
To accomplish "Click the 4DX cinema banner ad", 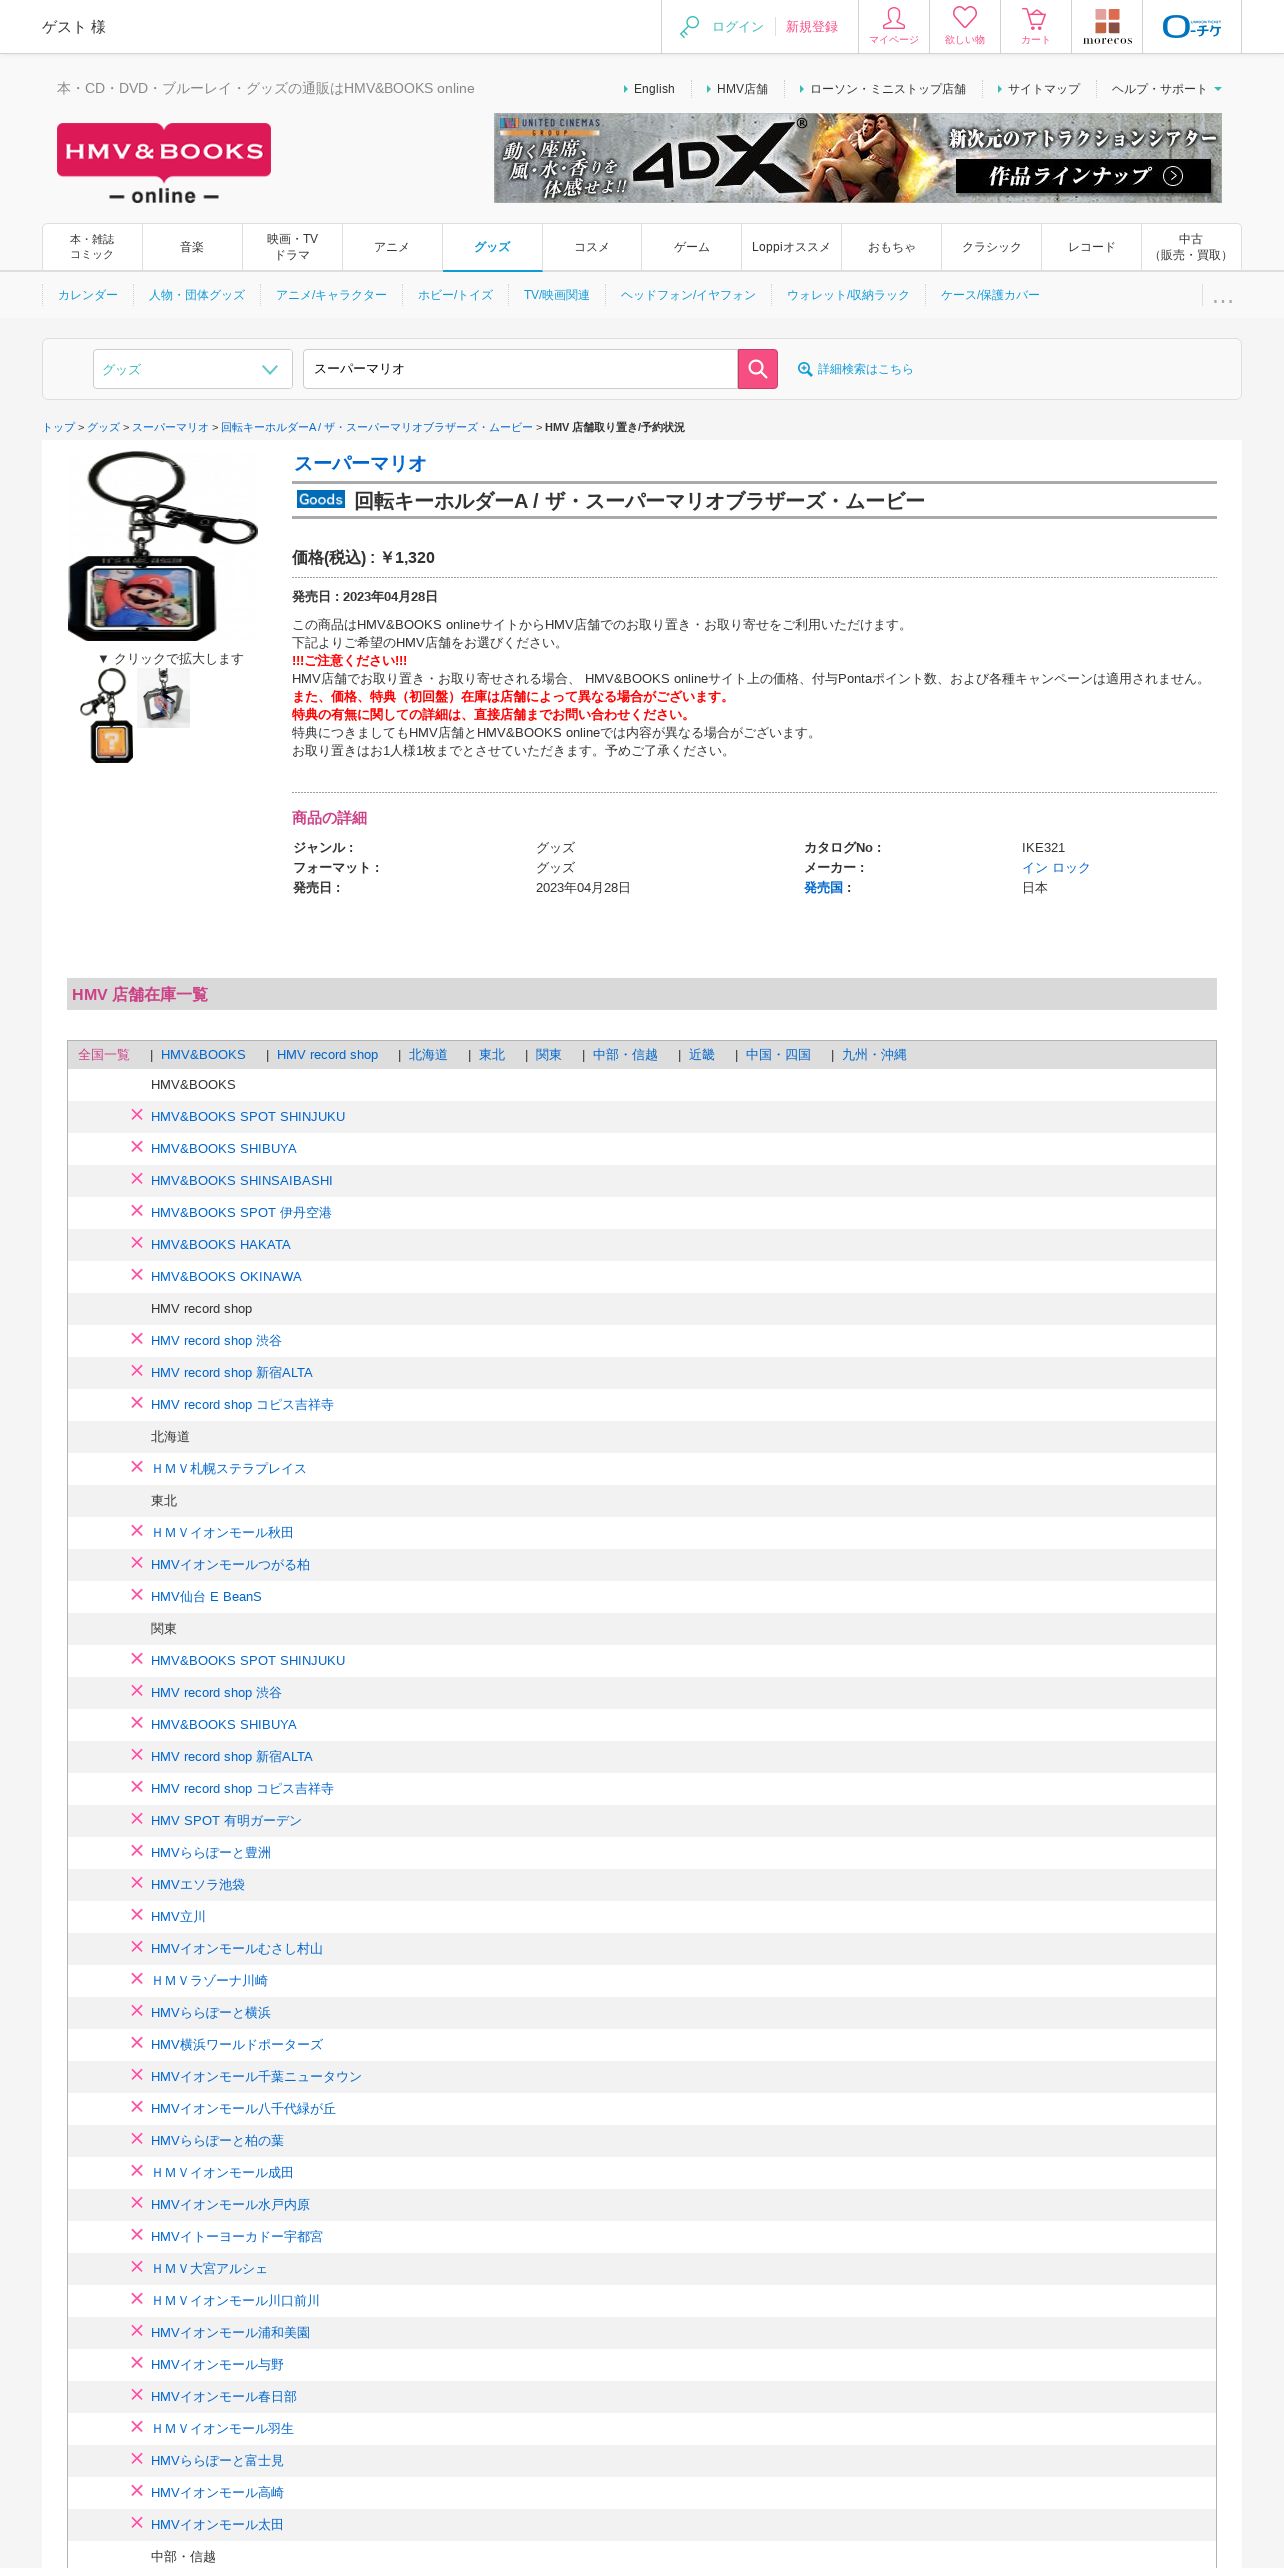I will [x=857, y=158].
